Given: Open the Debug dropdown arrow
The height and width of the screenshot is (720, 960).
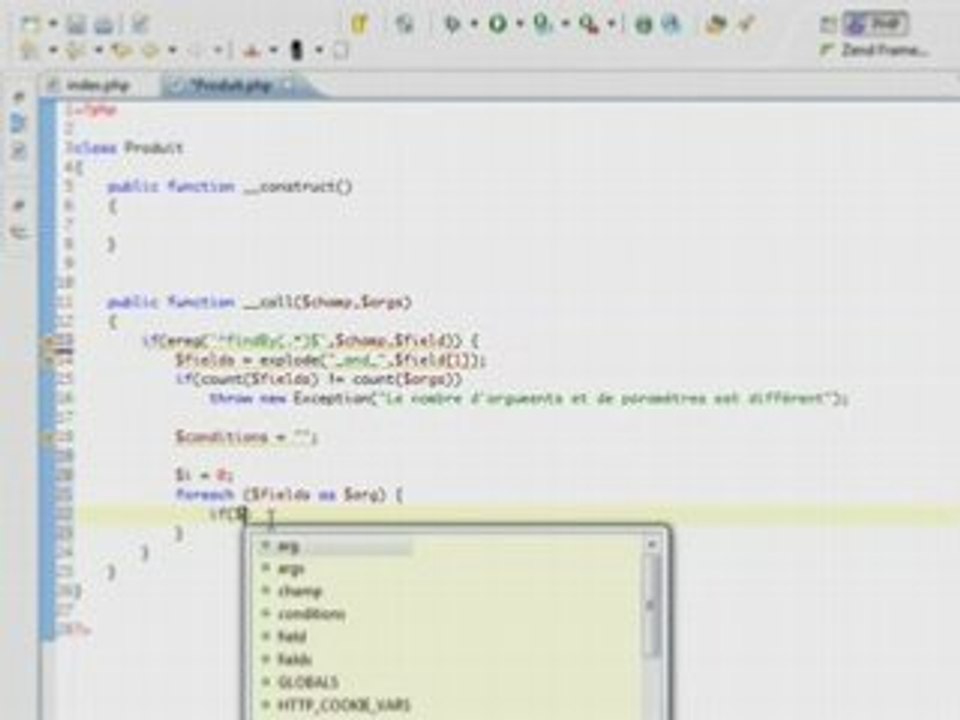Looking at the screenshot, I should click(474, 24).
